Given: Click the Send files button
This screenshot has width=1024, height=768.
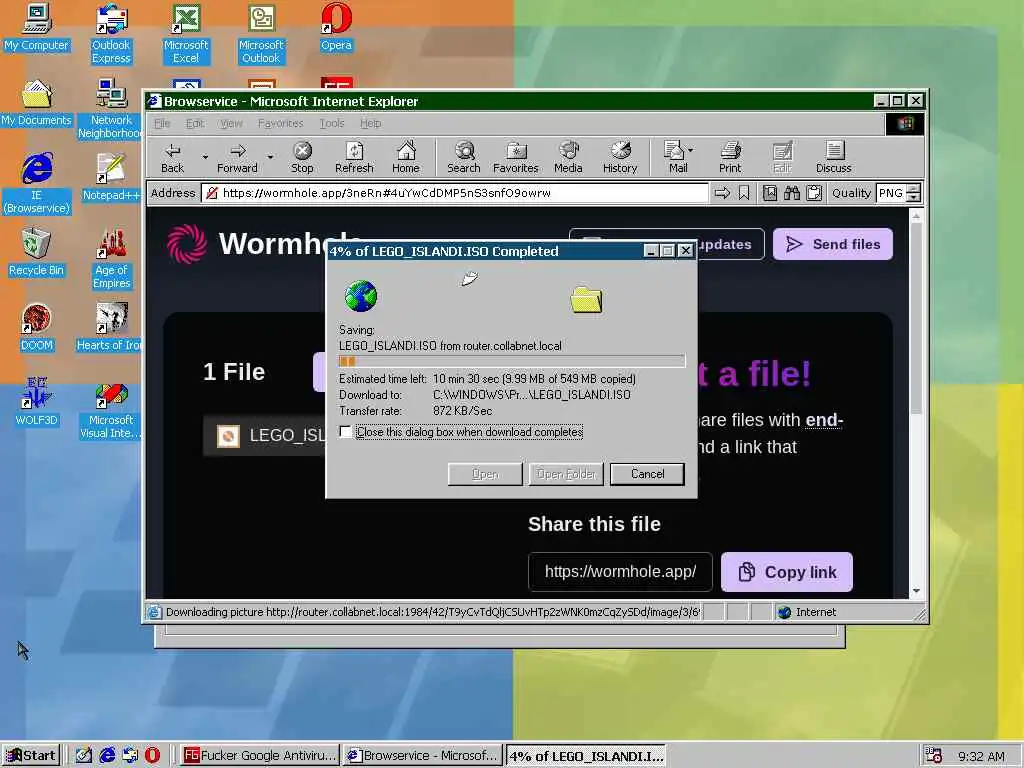Looking at the screenshot, I should (833, 244).
